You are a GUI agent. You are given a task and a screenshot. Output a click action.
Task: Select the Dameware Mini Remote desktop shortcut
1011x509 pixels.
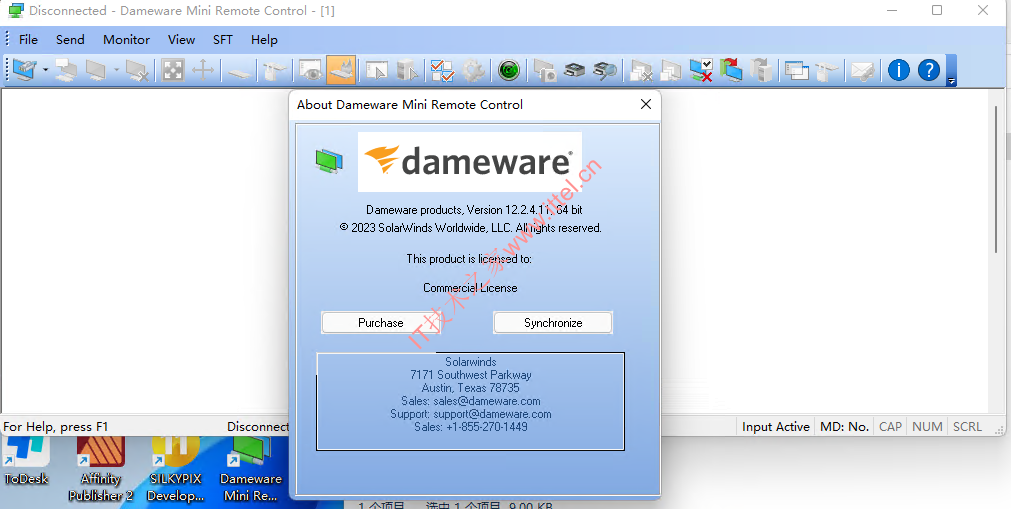click(251, 471)
